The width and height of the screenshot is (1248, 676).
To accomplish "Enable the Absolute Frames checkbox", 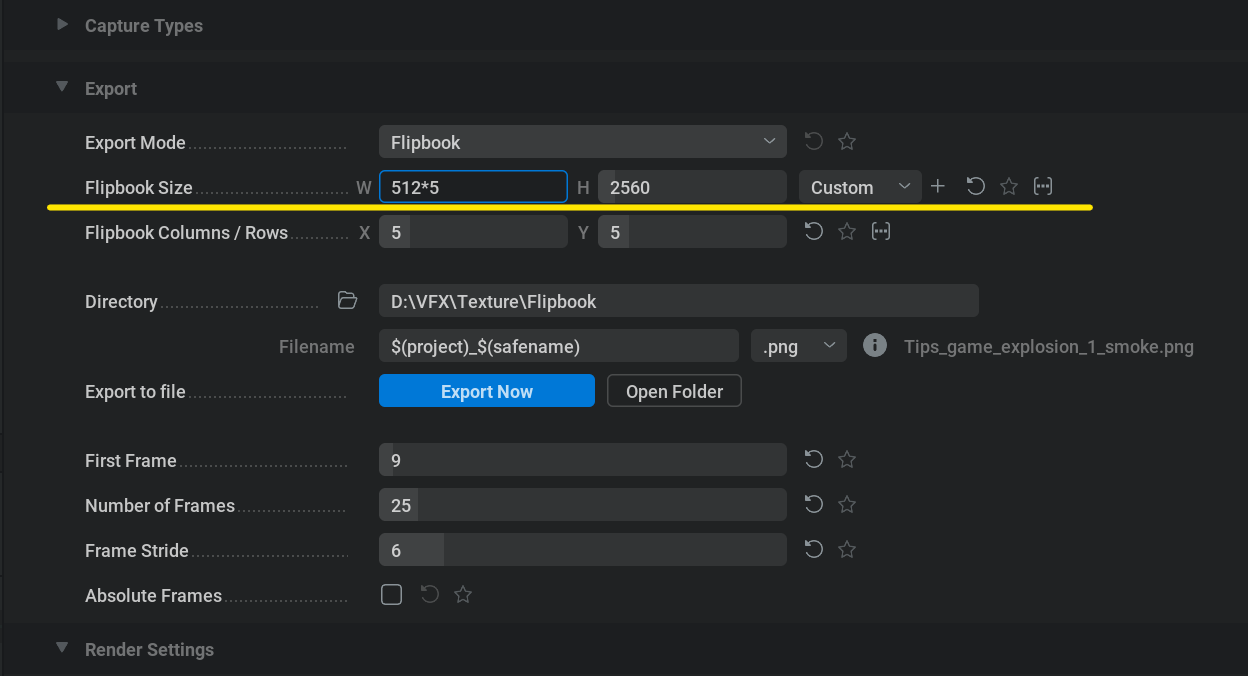I will tap(392, 595).
